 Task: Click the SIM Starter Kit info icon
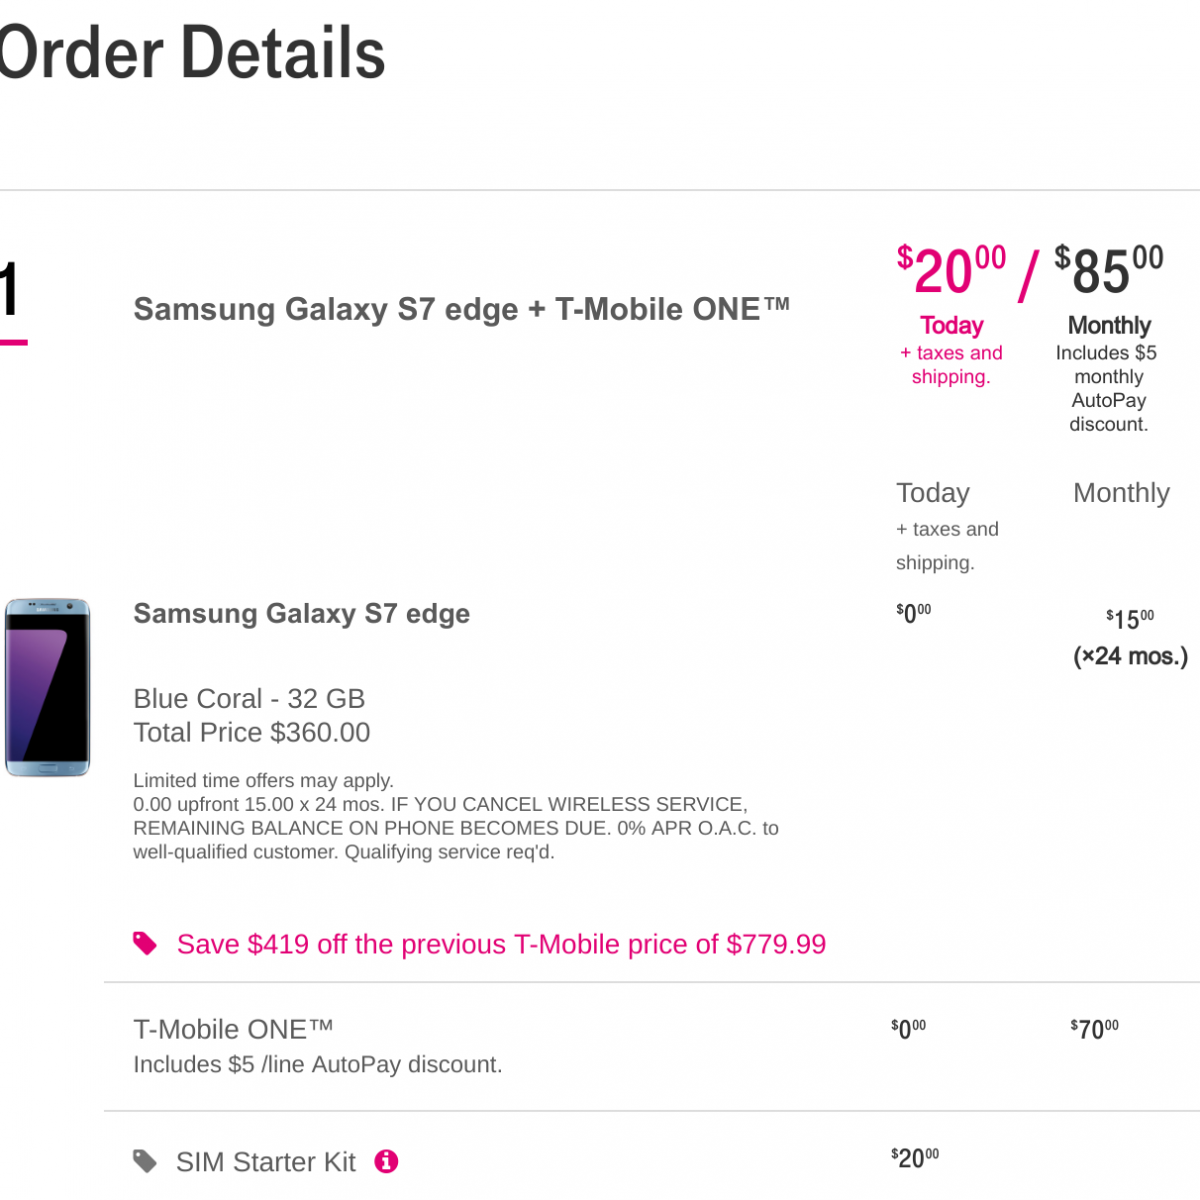386,1161
